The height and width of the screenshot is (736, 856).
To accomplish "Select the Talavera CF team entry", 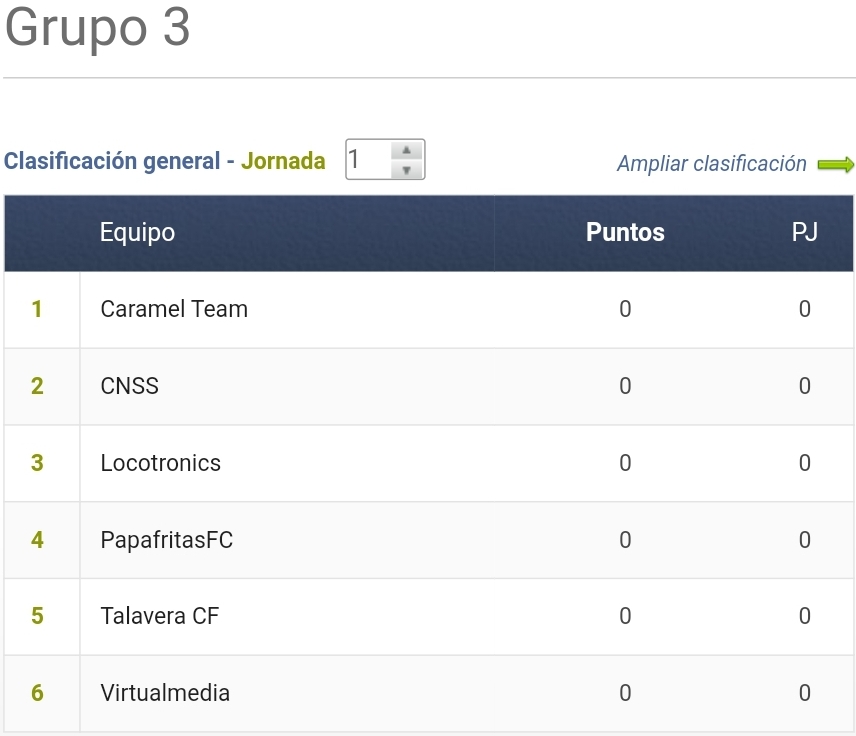I will pos(160,617).
